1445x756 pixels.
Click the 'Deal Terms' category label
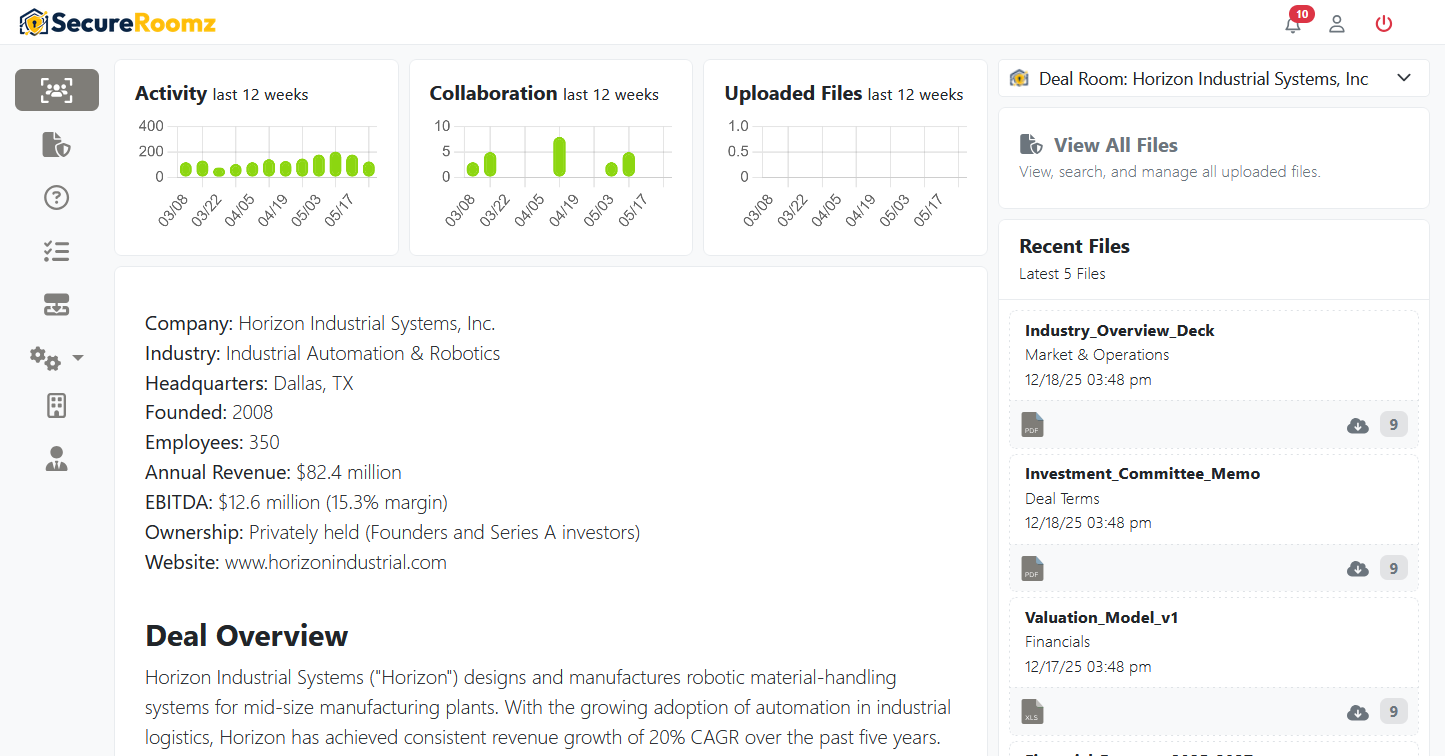[x=1062, y=498]
